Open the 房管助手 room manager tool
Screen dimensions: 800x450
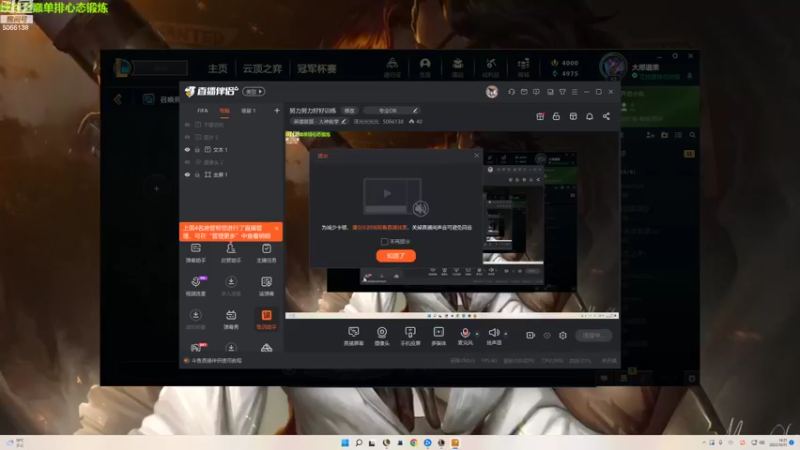click(231, 253)
